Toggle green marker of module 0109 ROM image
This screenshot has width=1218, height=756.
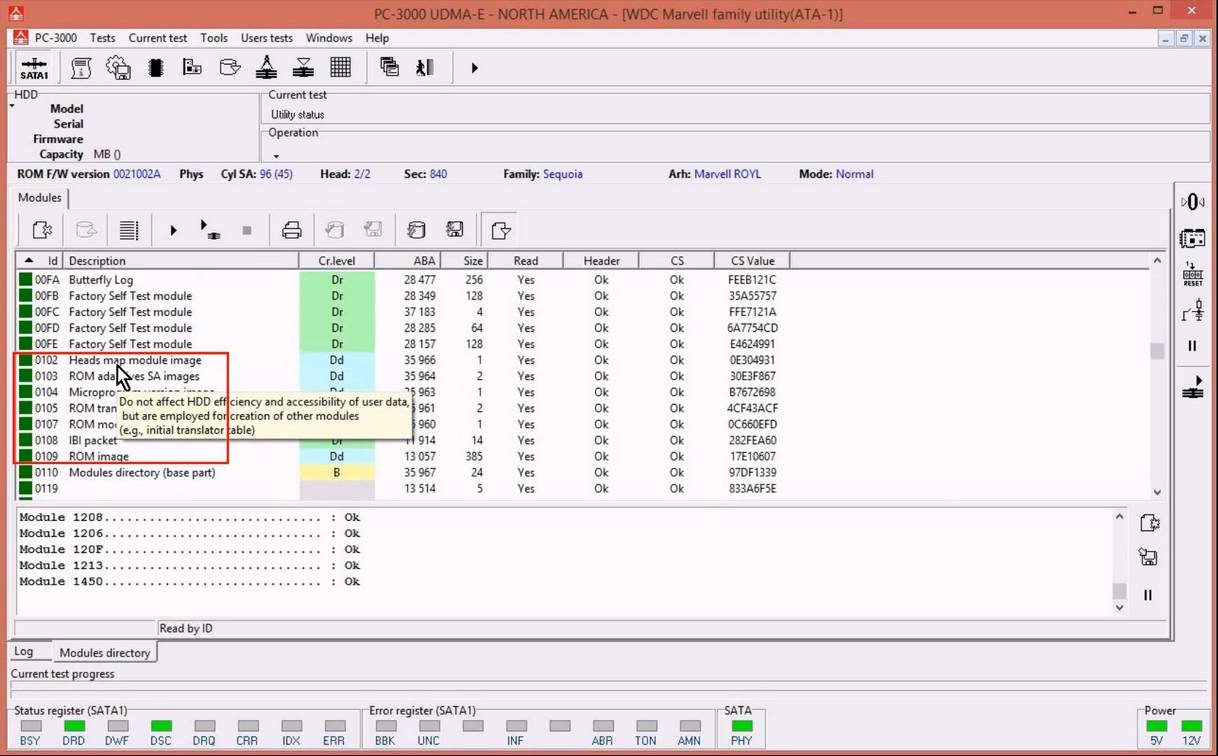point(26,456)
